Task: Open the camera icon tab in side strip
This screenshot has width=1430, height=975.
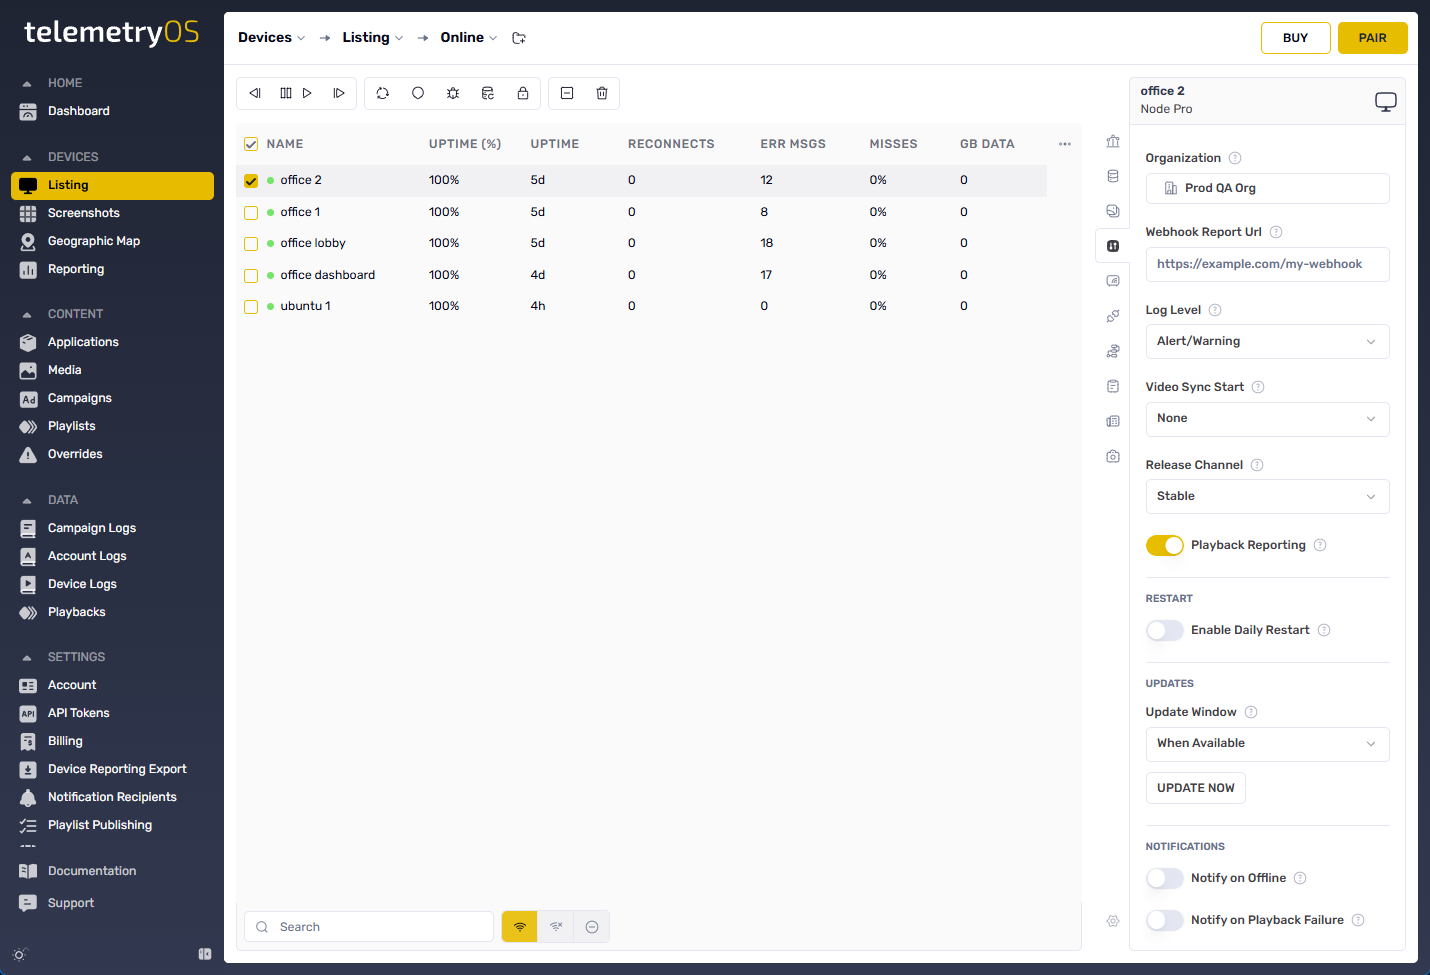Action: click(x=1113, y=456)
